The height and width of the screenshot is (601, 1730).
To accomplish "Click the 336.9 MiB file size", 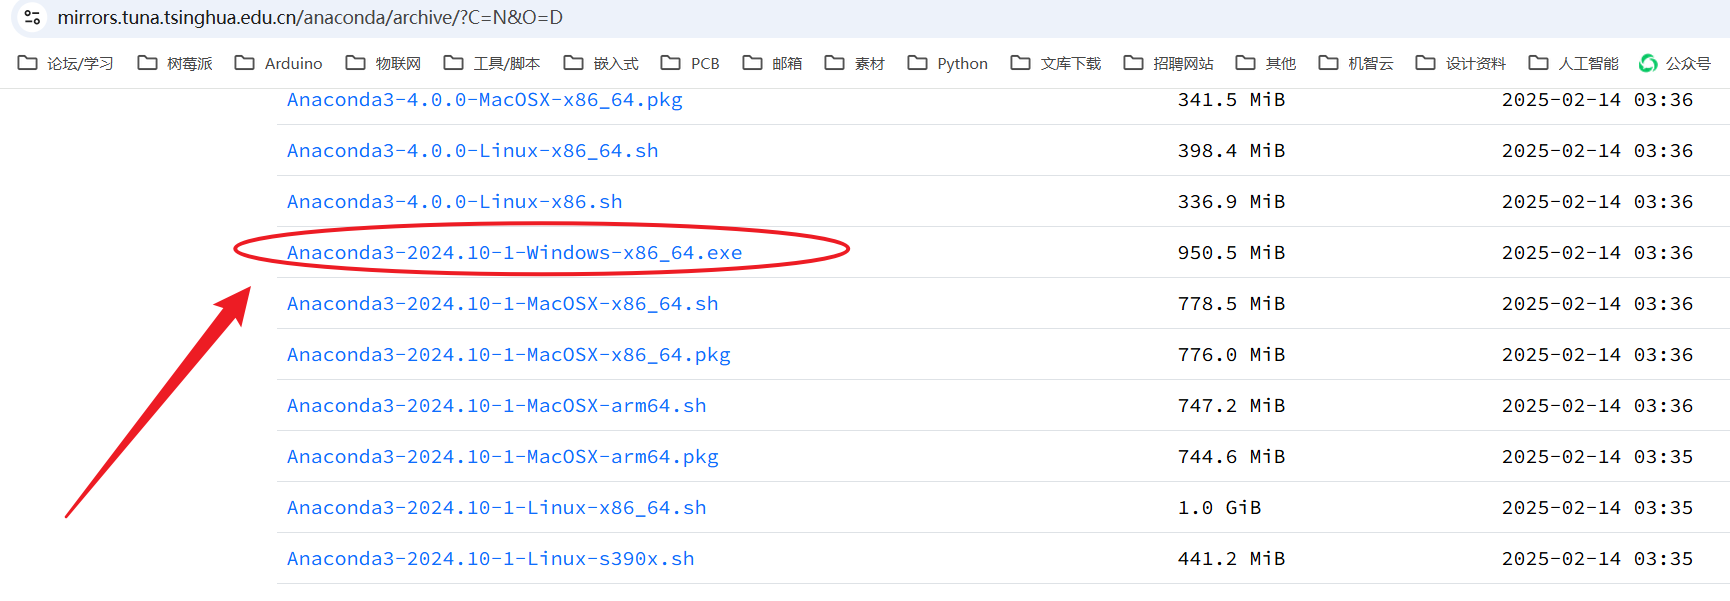I will [1232, 202].
